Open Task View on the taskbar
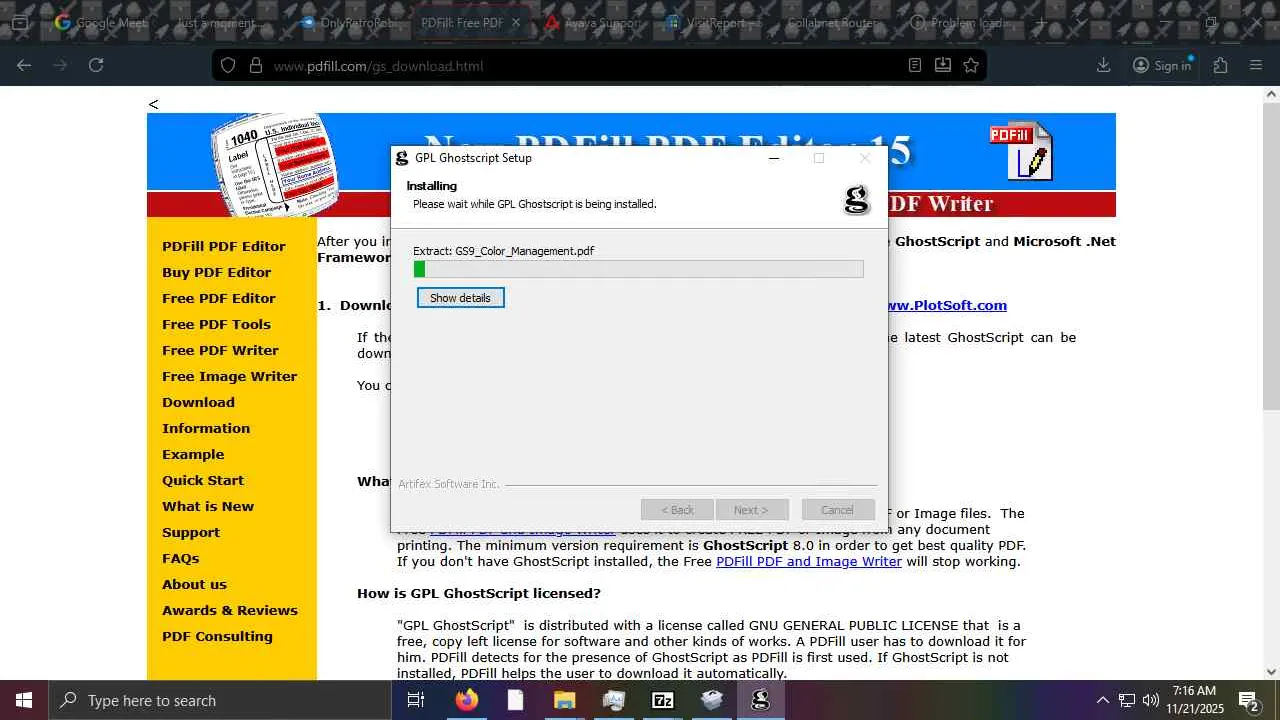Viewport: 1280px width, 720px height. 416,700
